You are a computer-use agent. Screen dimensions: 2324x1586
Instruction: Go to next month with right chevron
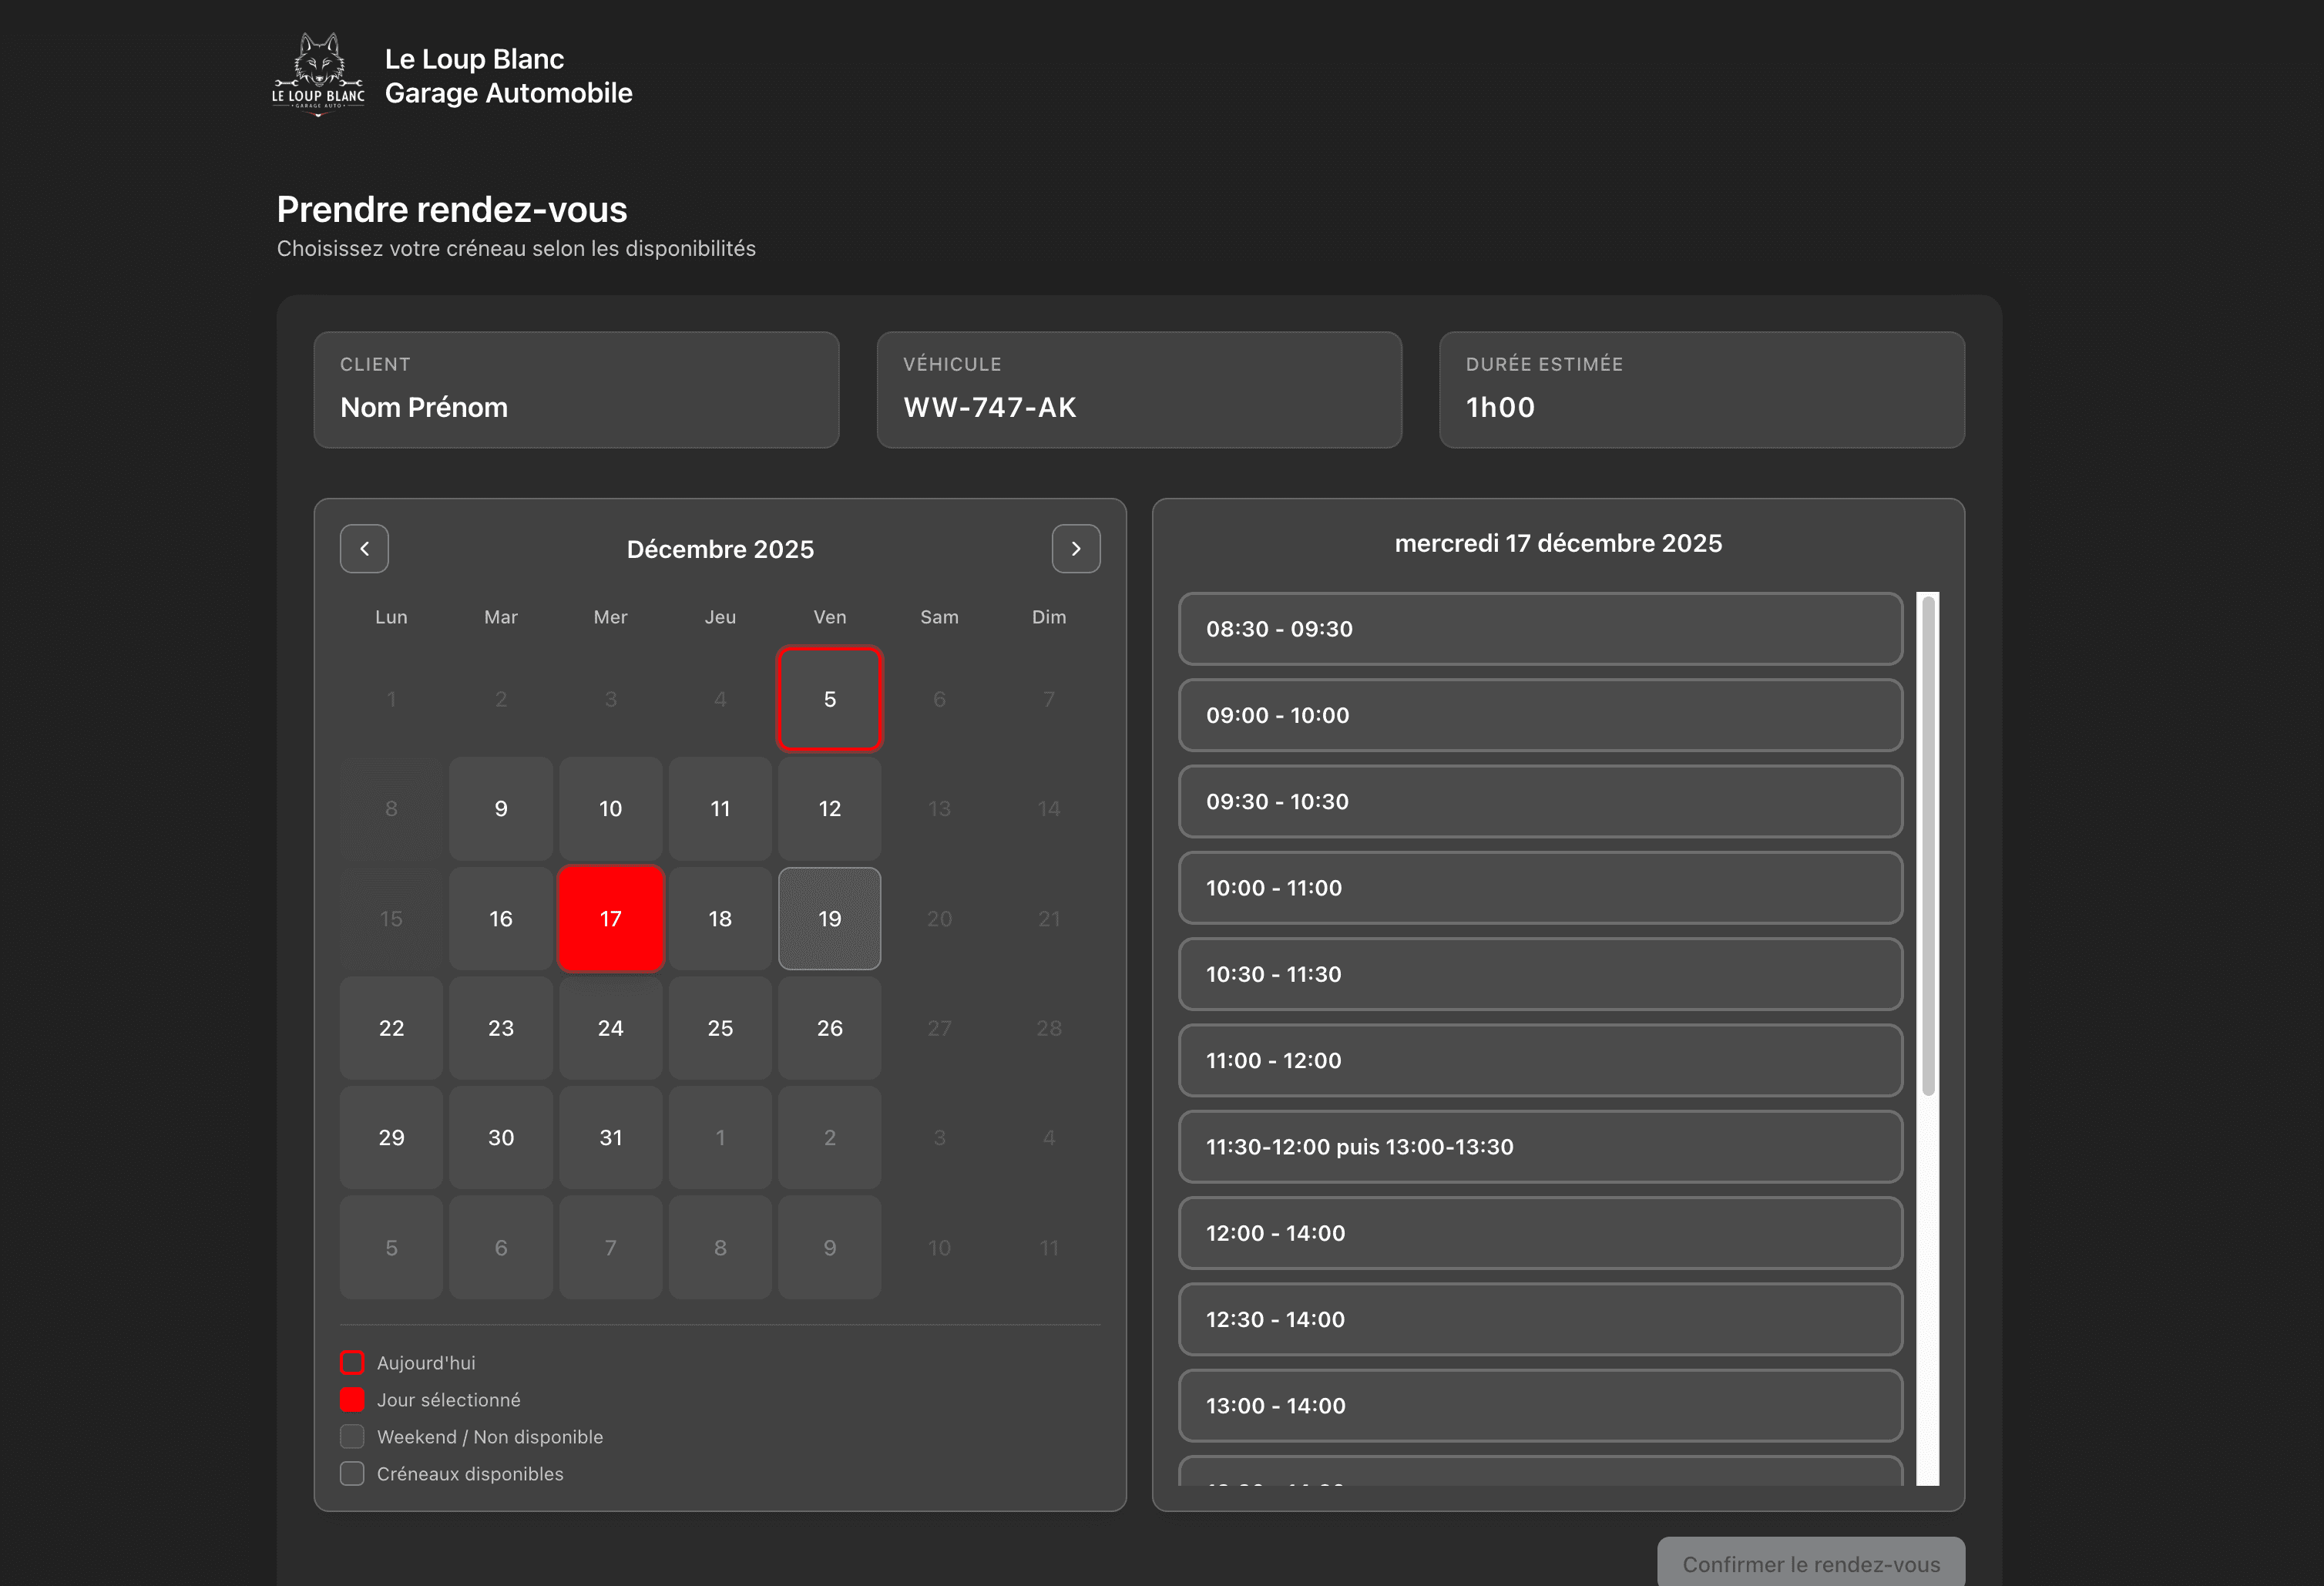1076,549
